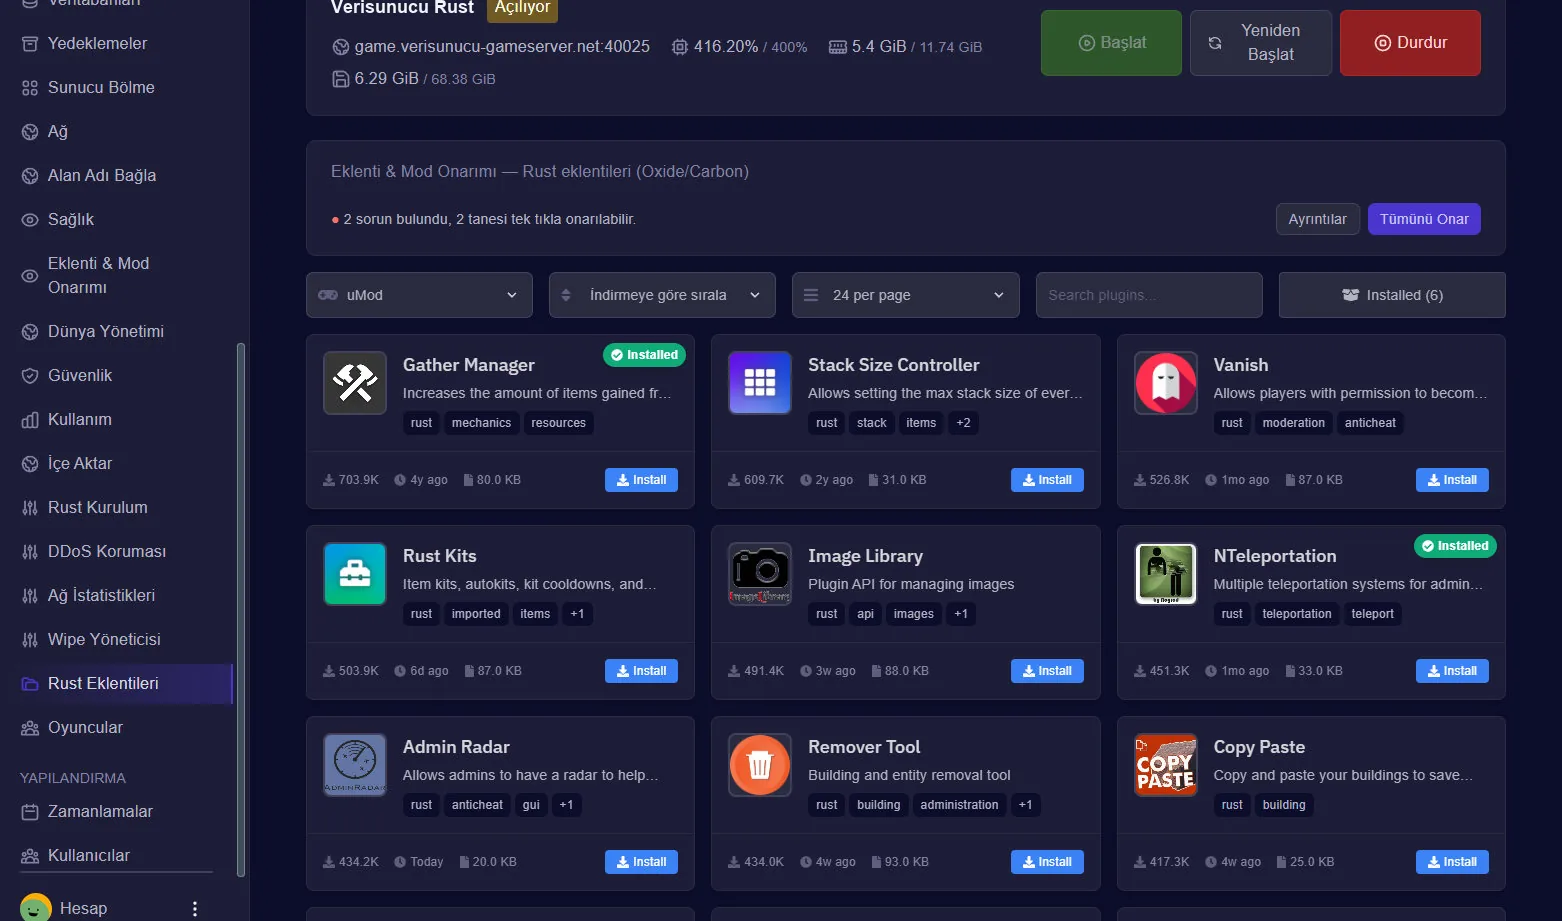1562x921 pixels.
Task: Click the +2 tags badge on Stack Size Controller
Action: tap(963, 423)
